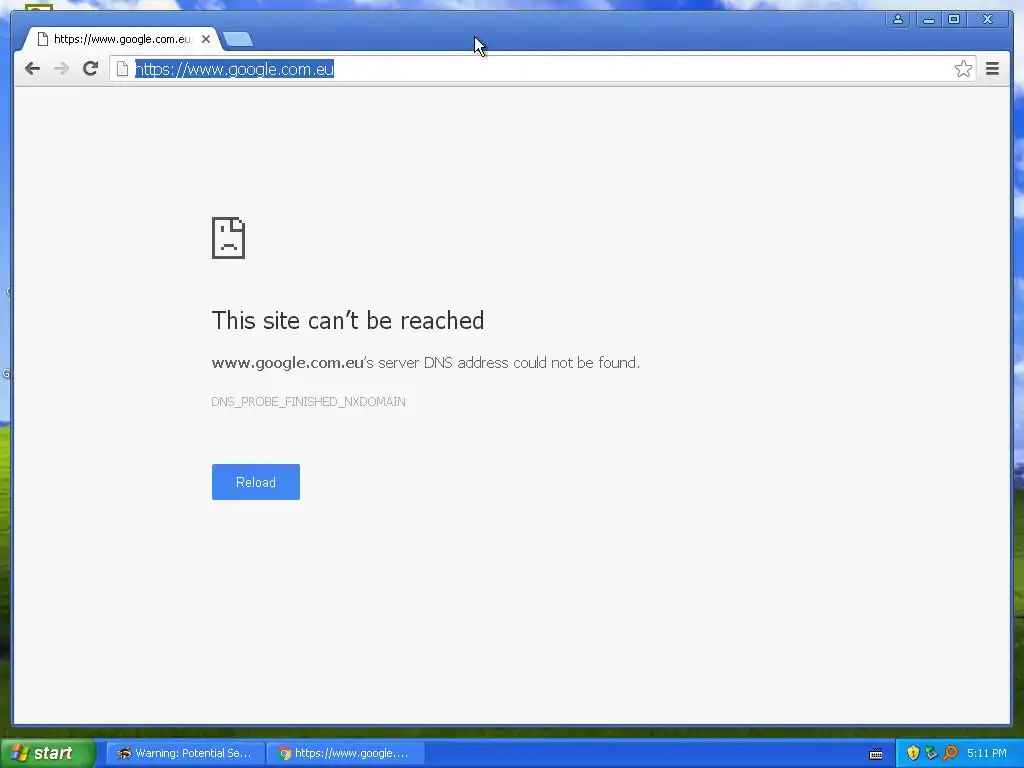This screenshot has height=768, width=1024.
Task: Click the sad page error icon
Action: 228,238
